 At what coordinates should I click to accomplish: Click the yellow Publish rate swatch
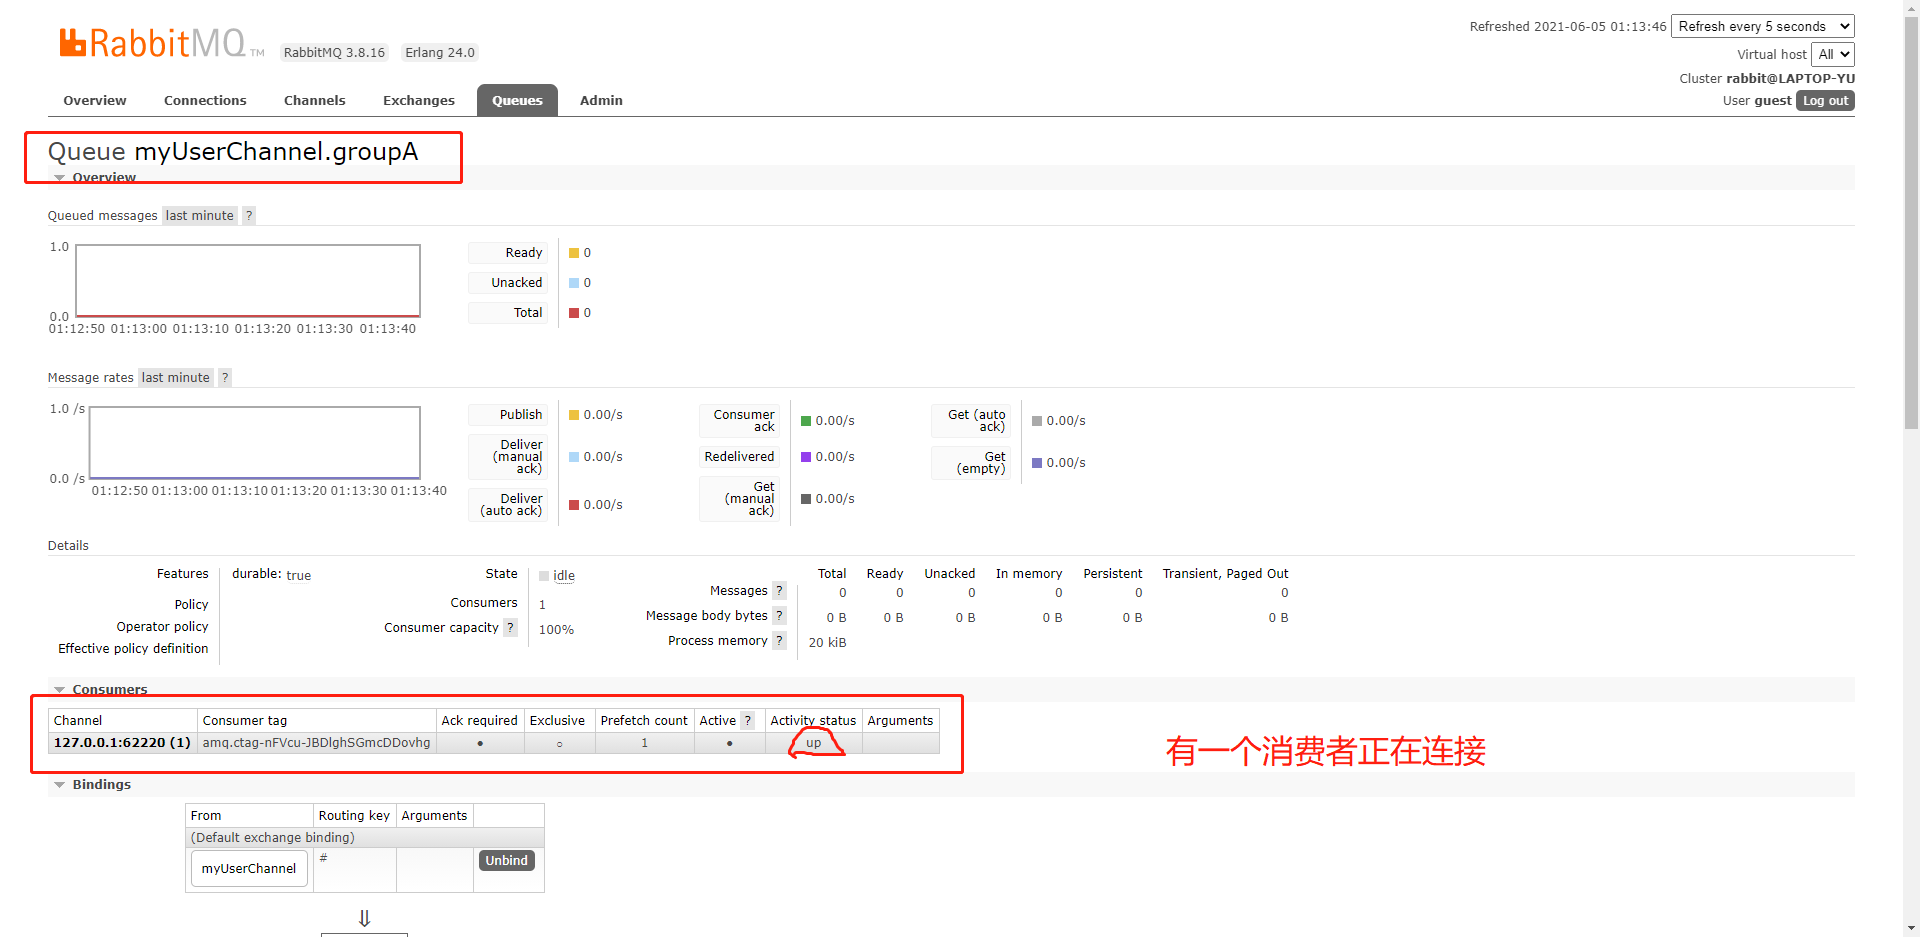tap(574, 415)
